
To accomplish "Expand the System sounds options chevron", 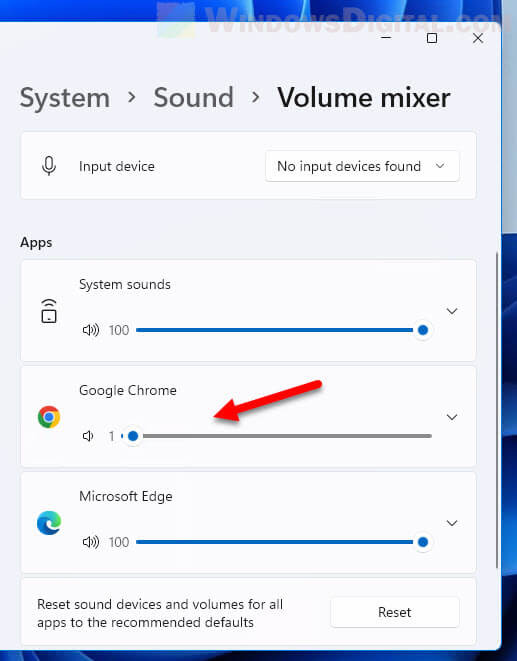I will pyautogui.click(x=452, y=311).
